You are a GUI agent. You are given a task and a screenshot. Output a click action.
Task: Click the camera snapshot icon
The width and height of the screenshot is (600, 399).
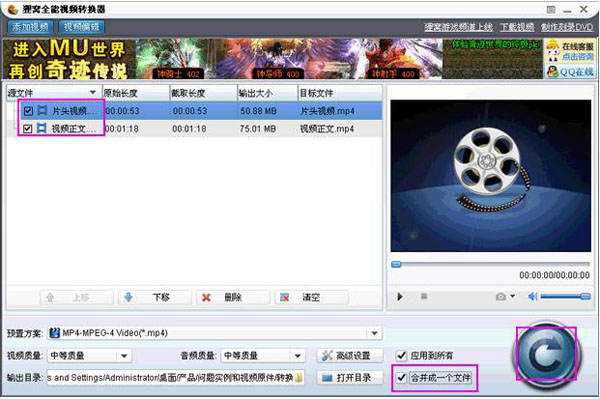coord(501,296)
